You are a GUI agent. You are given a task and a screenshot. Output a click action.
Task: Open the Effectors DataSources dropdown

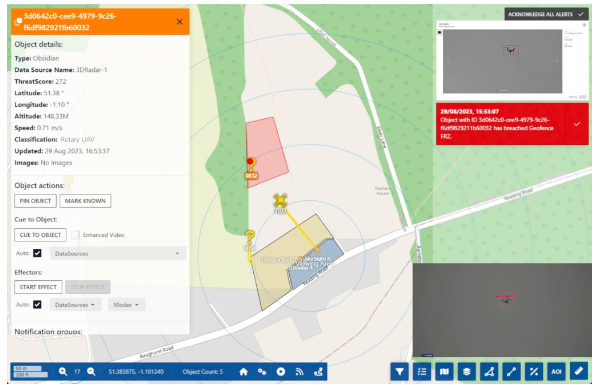75,305
